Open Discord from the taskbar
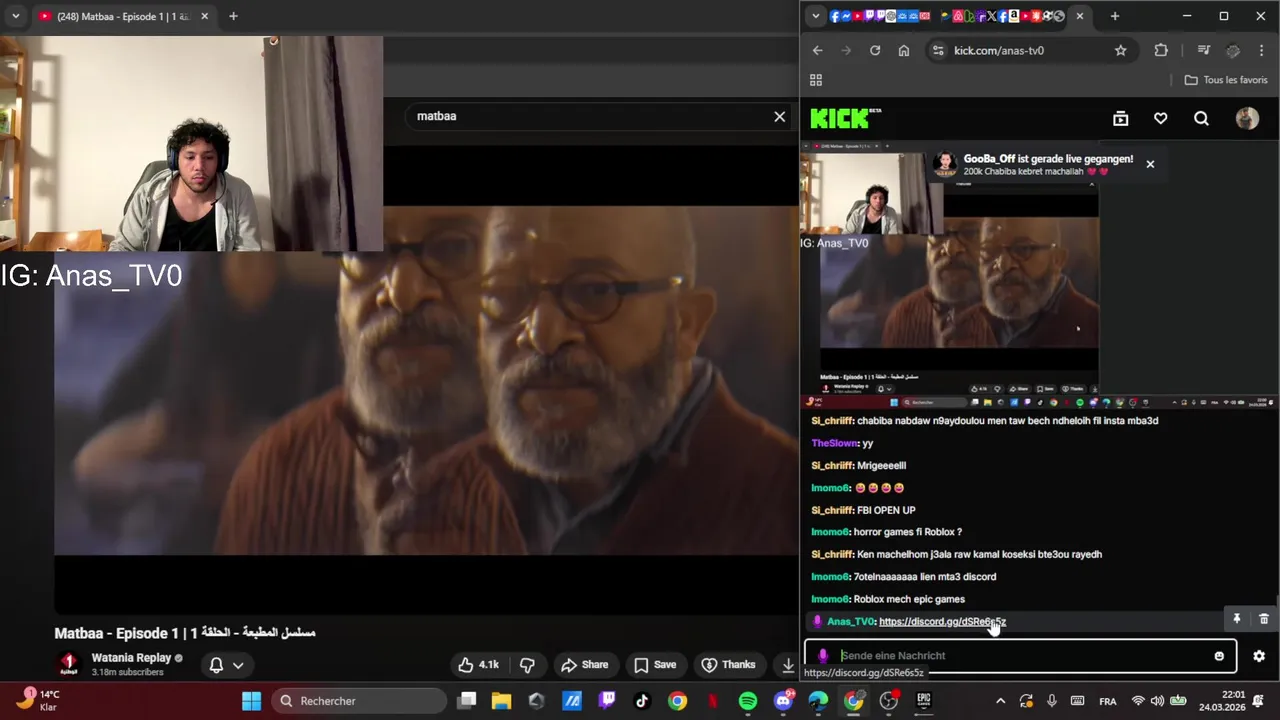The height and width of the screenshot is (720, 1280). pos(783,701)
